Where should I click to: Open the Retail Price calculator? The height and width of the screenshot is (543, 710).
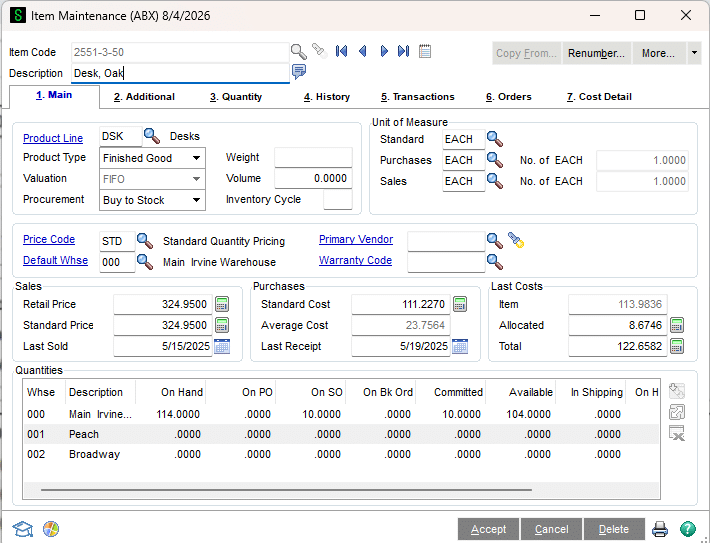[x=222, y=304]
